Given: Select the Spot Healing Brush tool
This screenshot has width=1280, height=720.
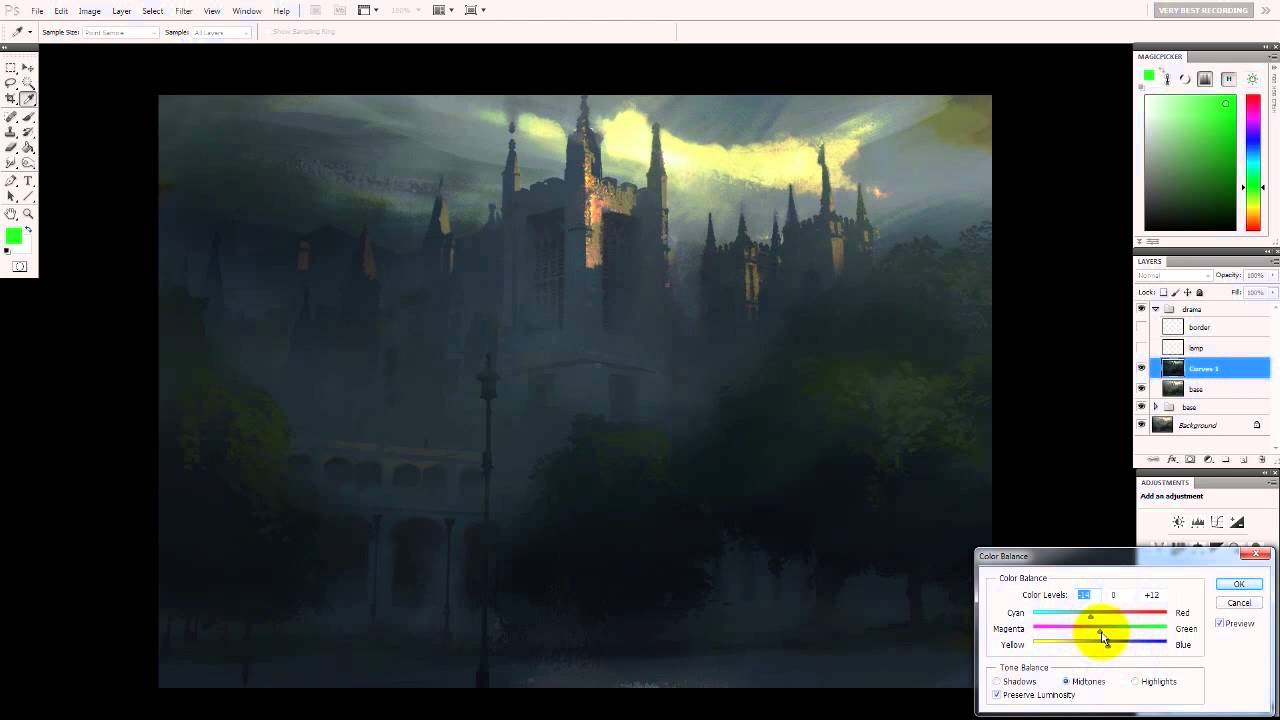Looking at the screenshot, I should (10, 116).
